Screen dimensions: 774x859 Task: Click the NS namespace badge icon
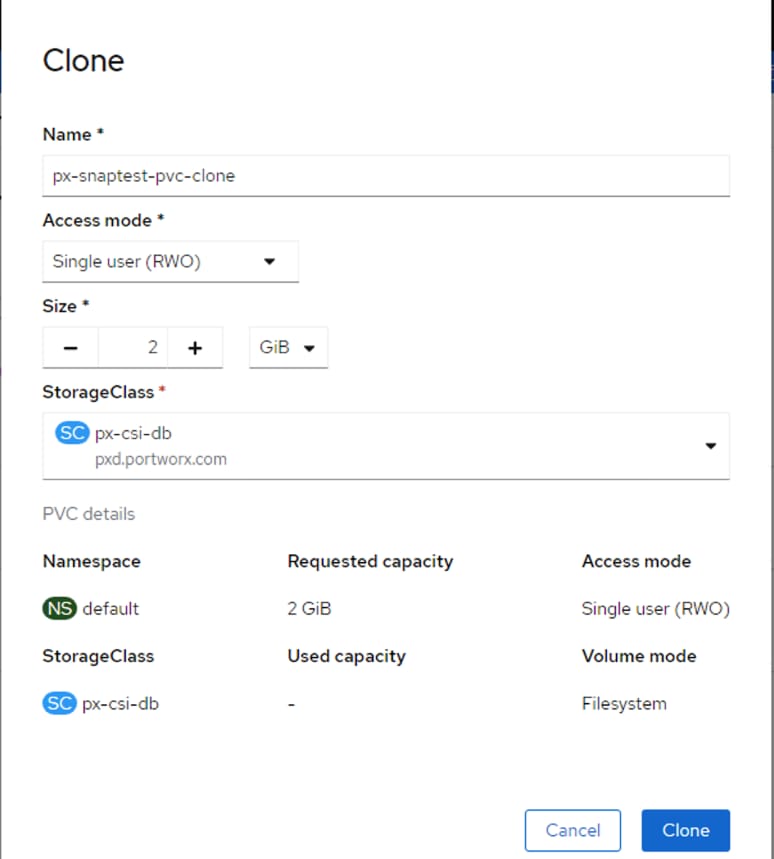tap(60, 608)
